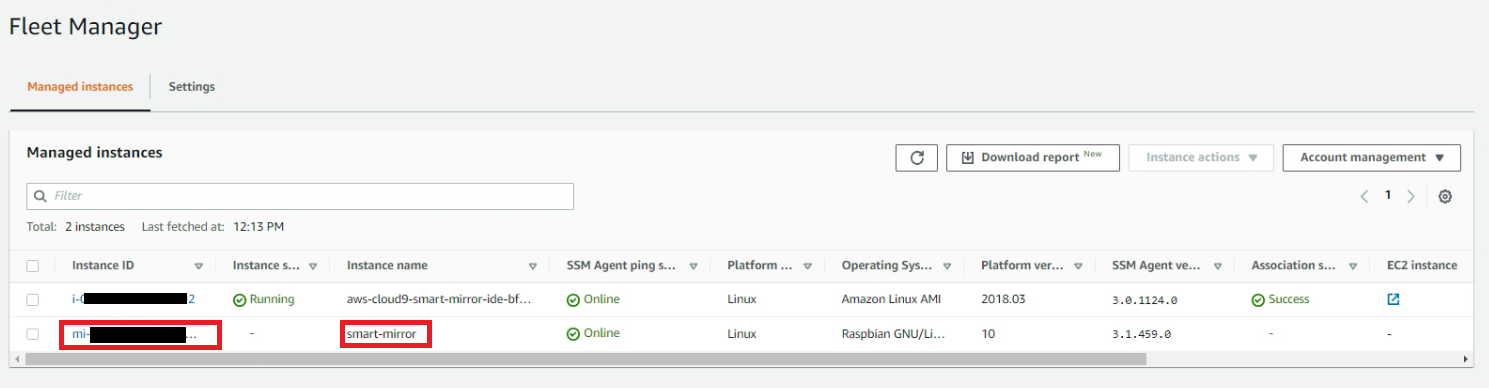The height and width of the screenshot is (388, 1489).
Task: Click the smart-mirror instance name
Action: pos(381,333)
